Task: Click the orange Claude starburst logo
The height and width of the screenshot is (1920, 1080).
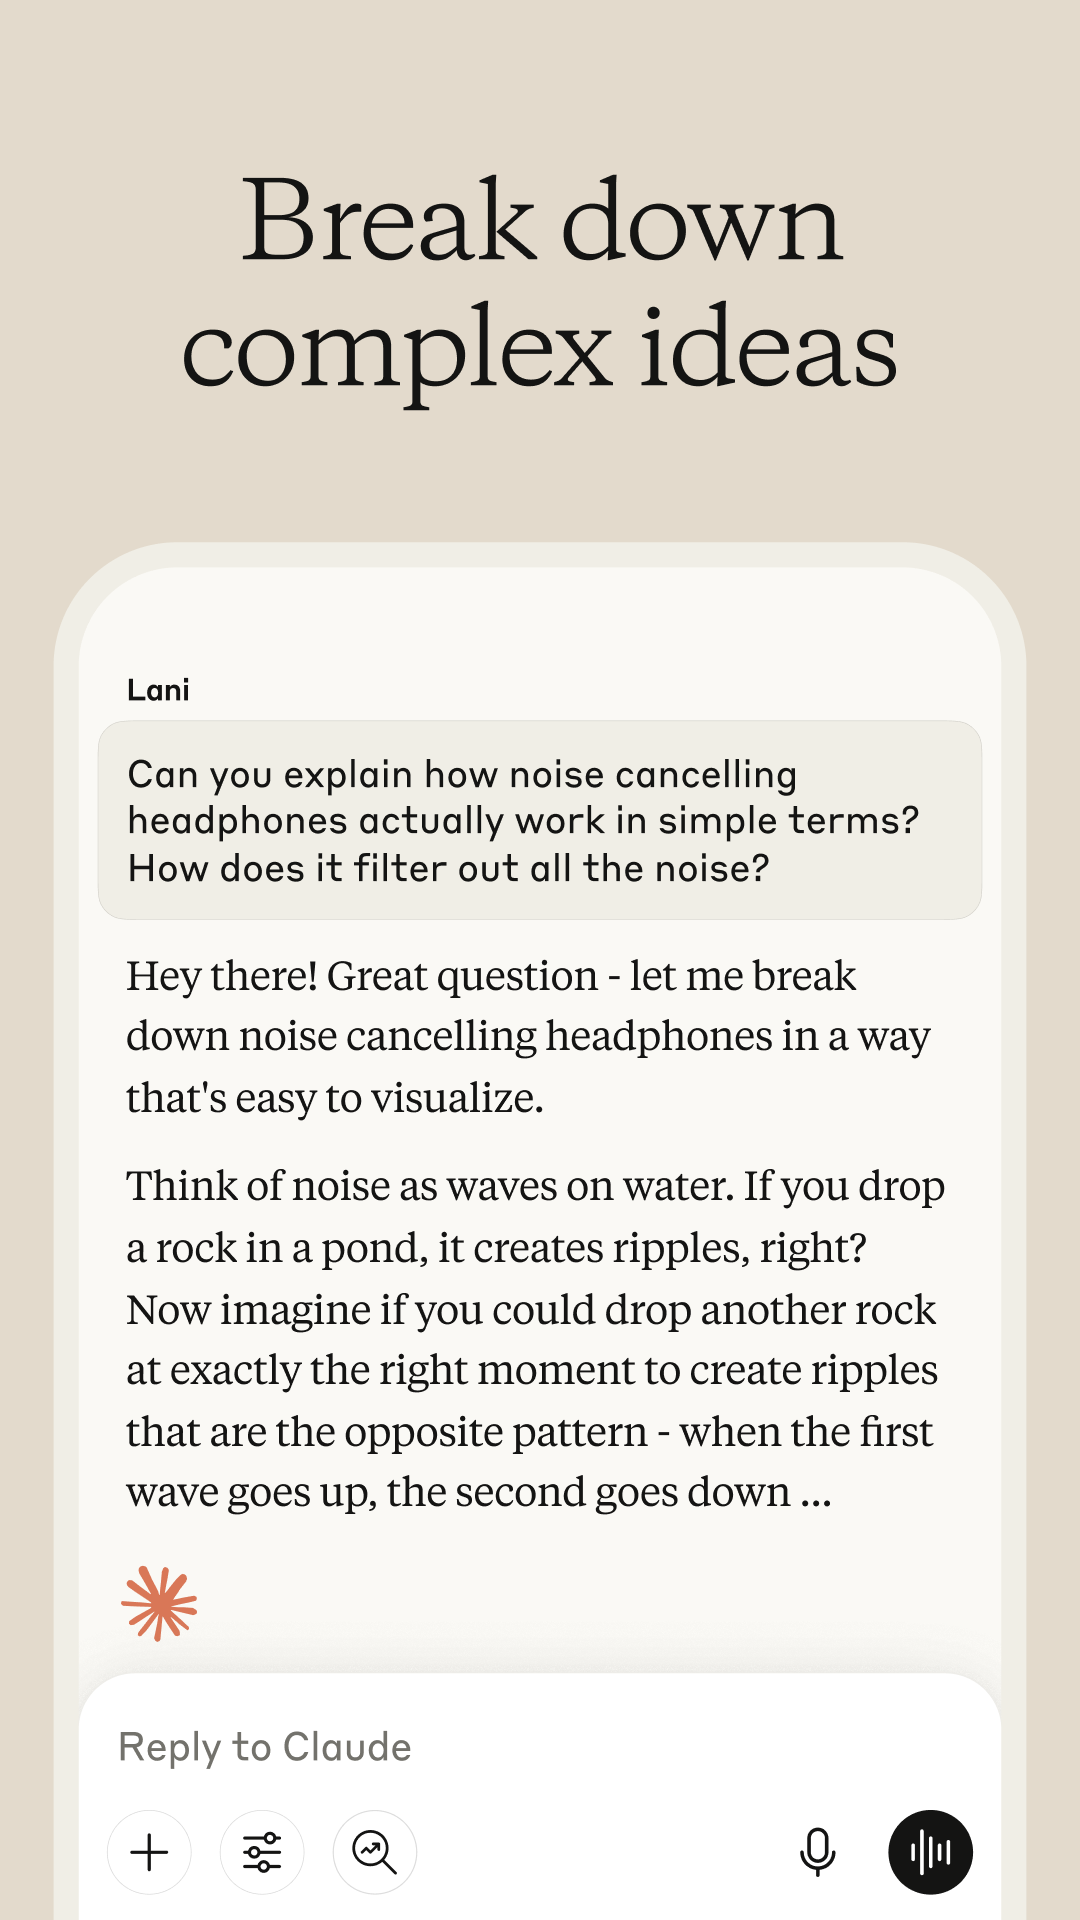Action: pyautogui.click(x=159, y=1603)
